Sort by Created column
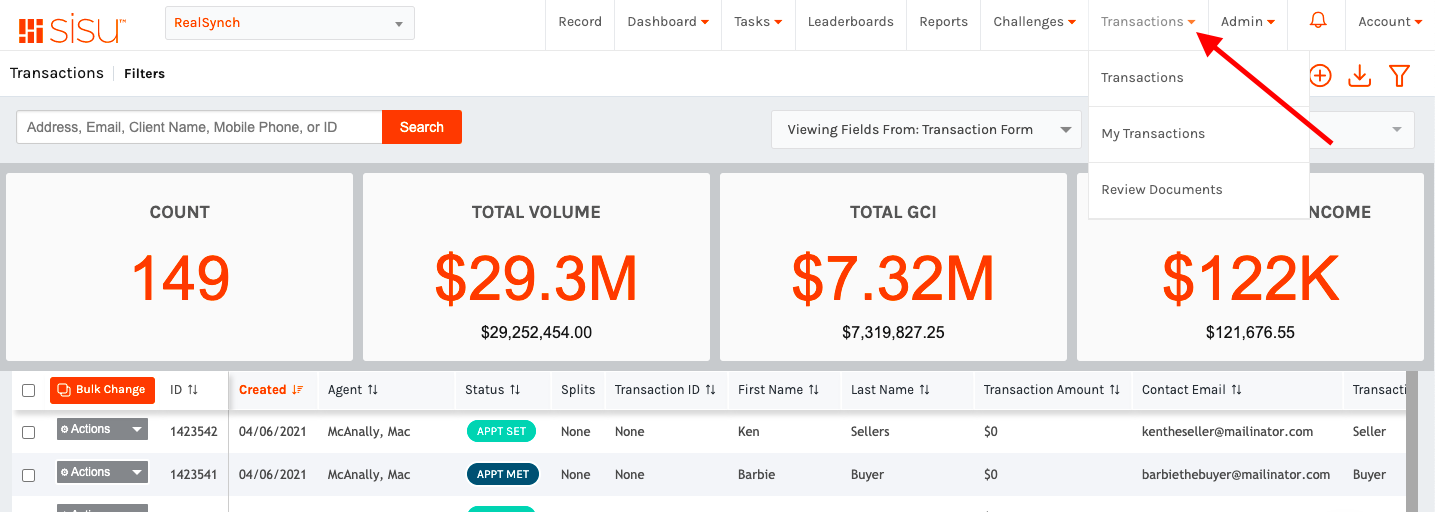This screenshot has height=512, width=1435. click(x=271, y=390)
